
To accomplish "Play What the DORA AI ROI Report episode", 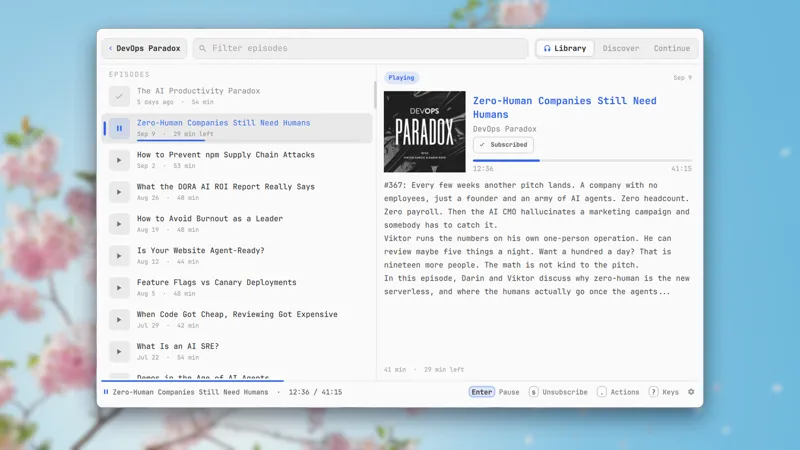I will coord(119,192).
